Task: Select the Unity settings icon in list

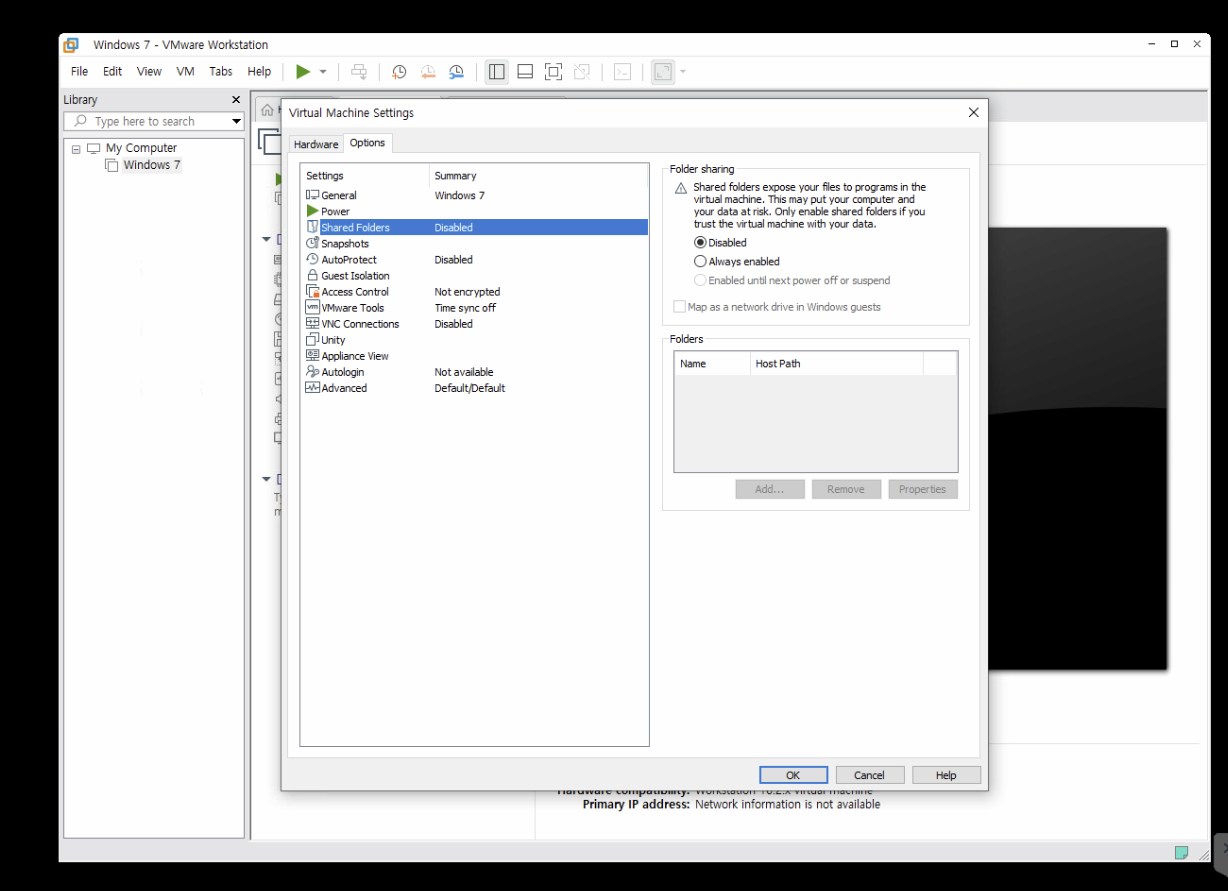Action: [312, 339]
